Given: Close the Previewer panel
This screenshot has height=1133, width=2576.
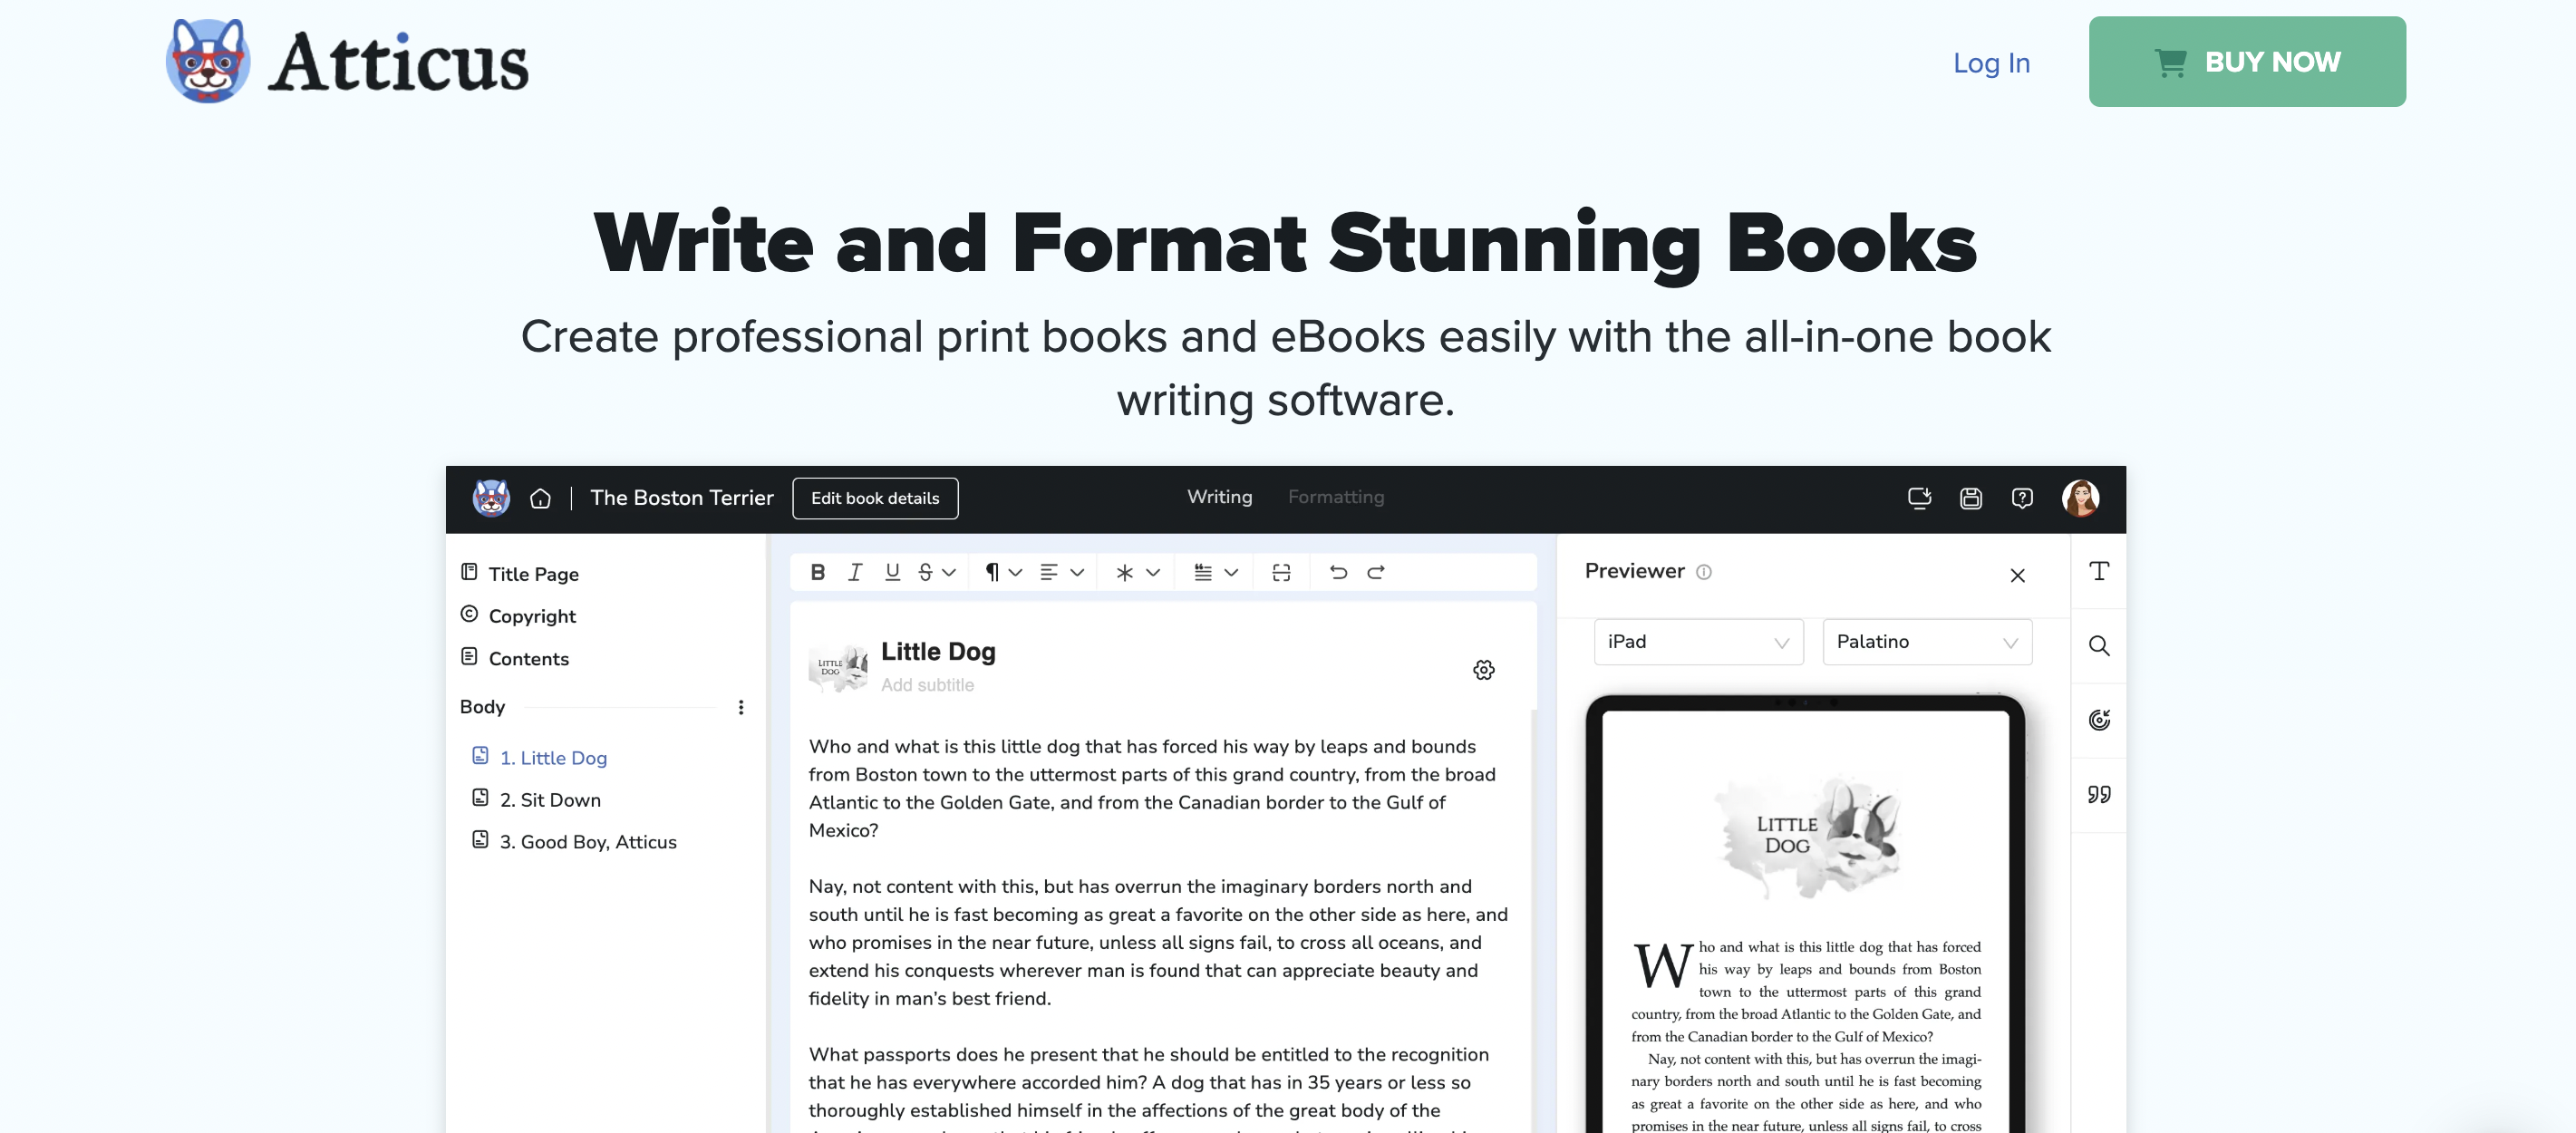Looking at the screenshot, I should pos(2018,575).
